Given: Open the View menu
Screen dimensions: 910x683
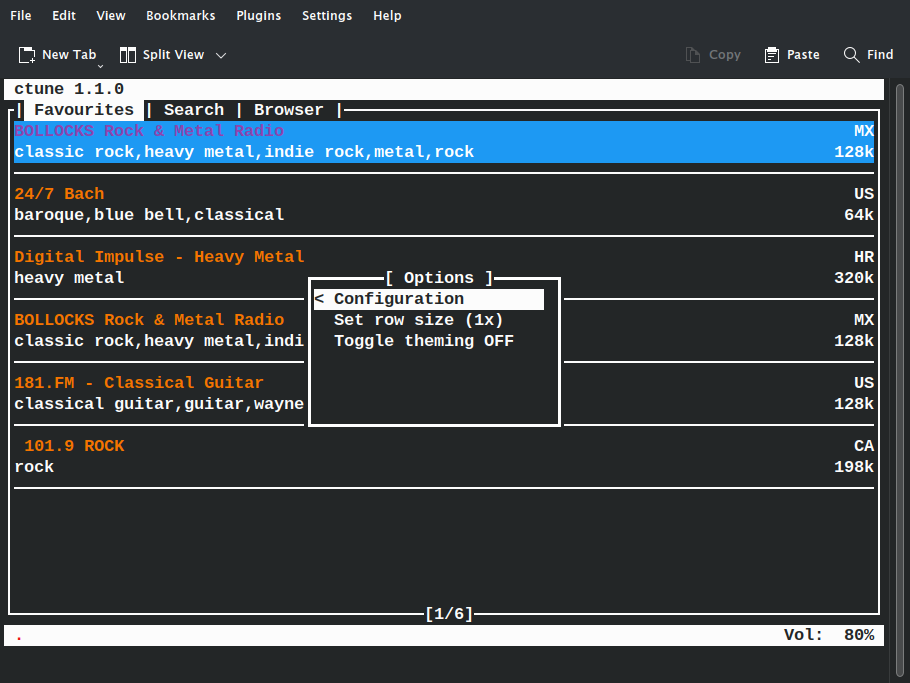Looking at the screenshot, I should pyautogui.click(x=111, y=16).
